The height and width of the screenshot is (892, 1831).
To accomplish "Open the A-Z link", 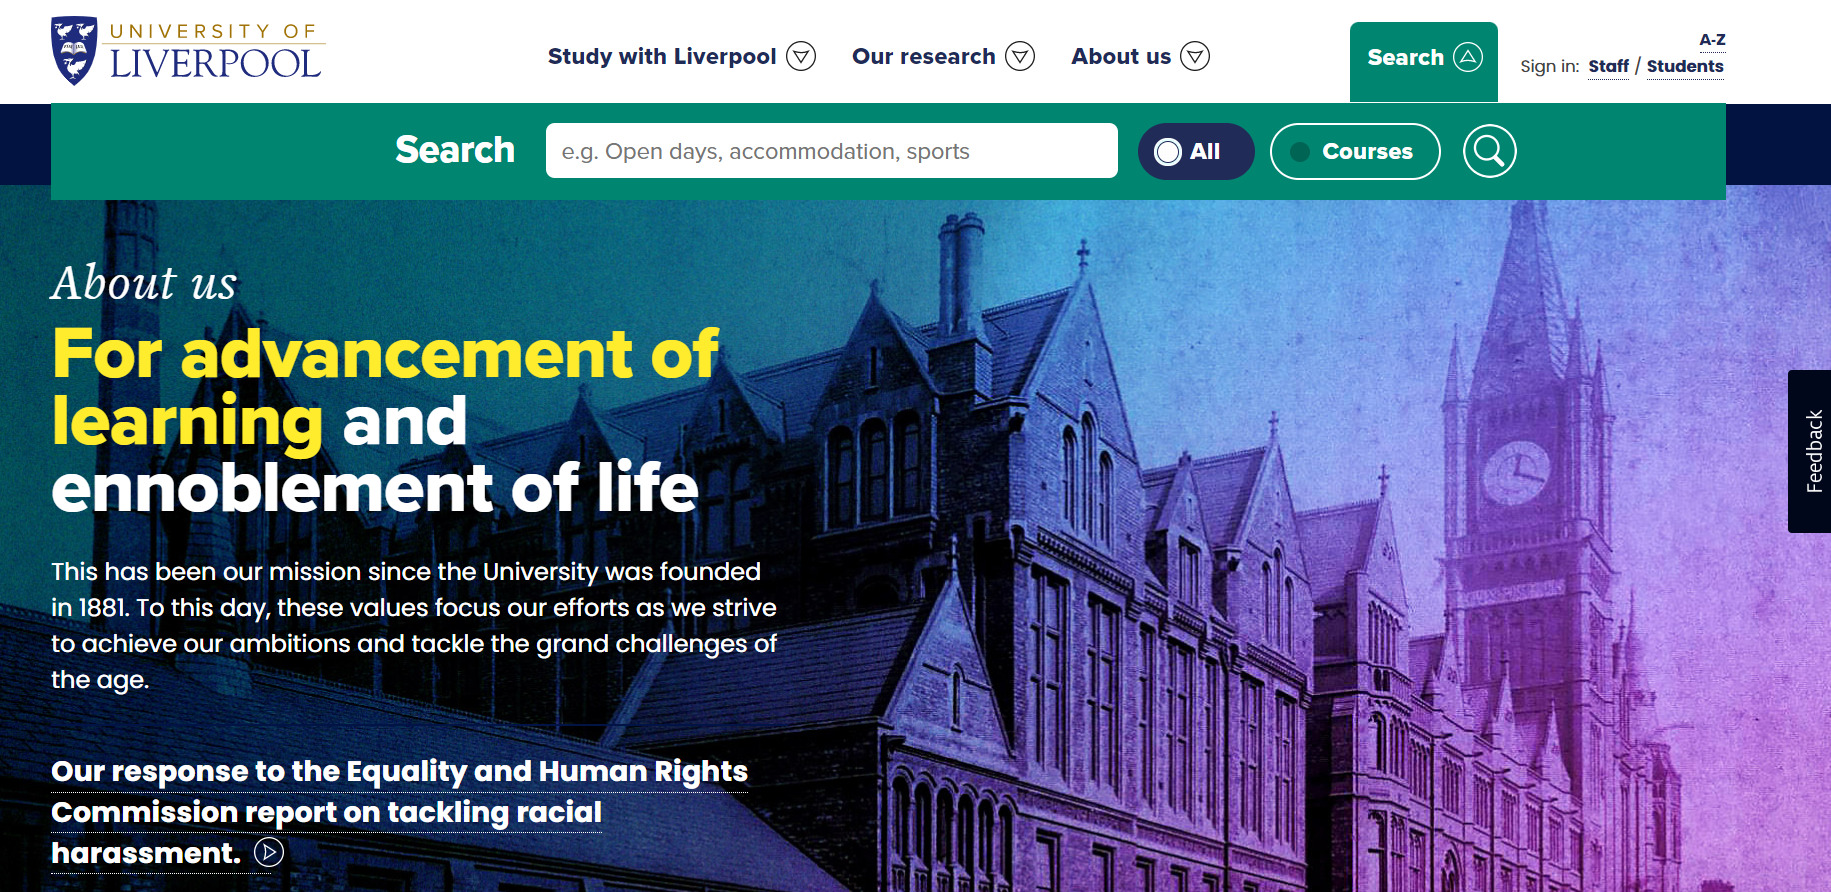I will pos(1712,40).
